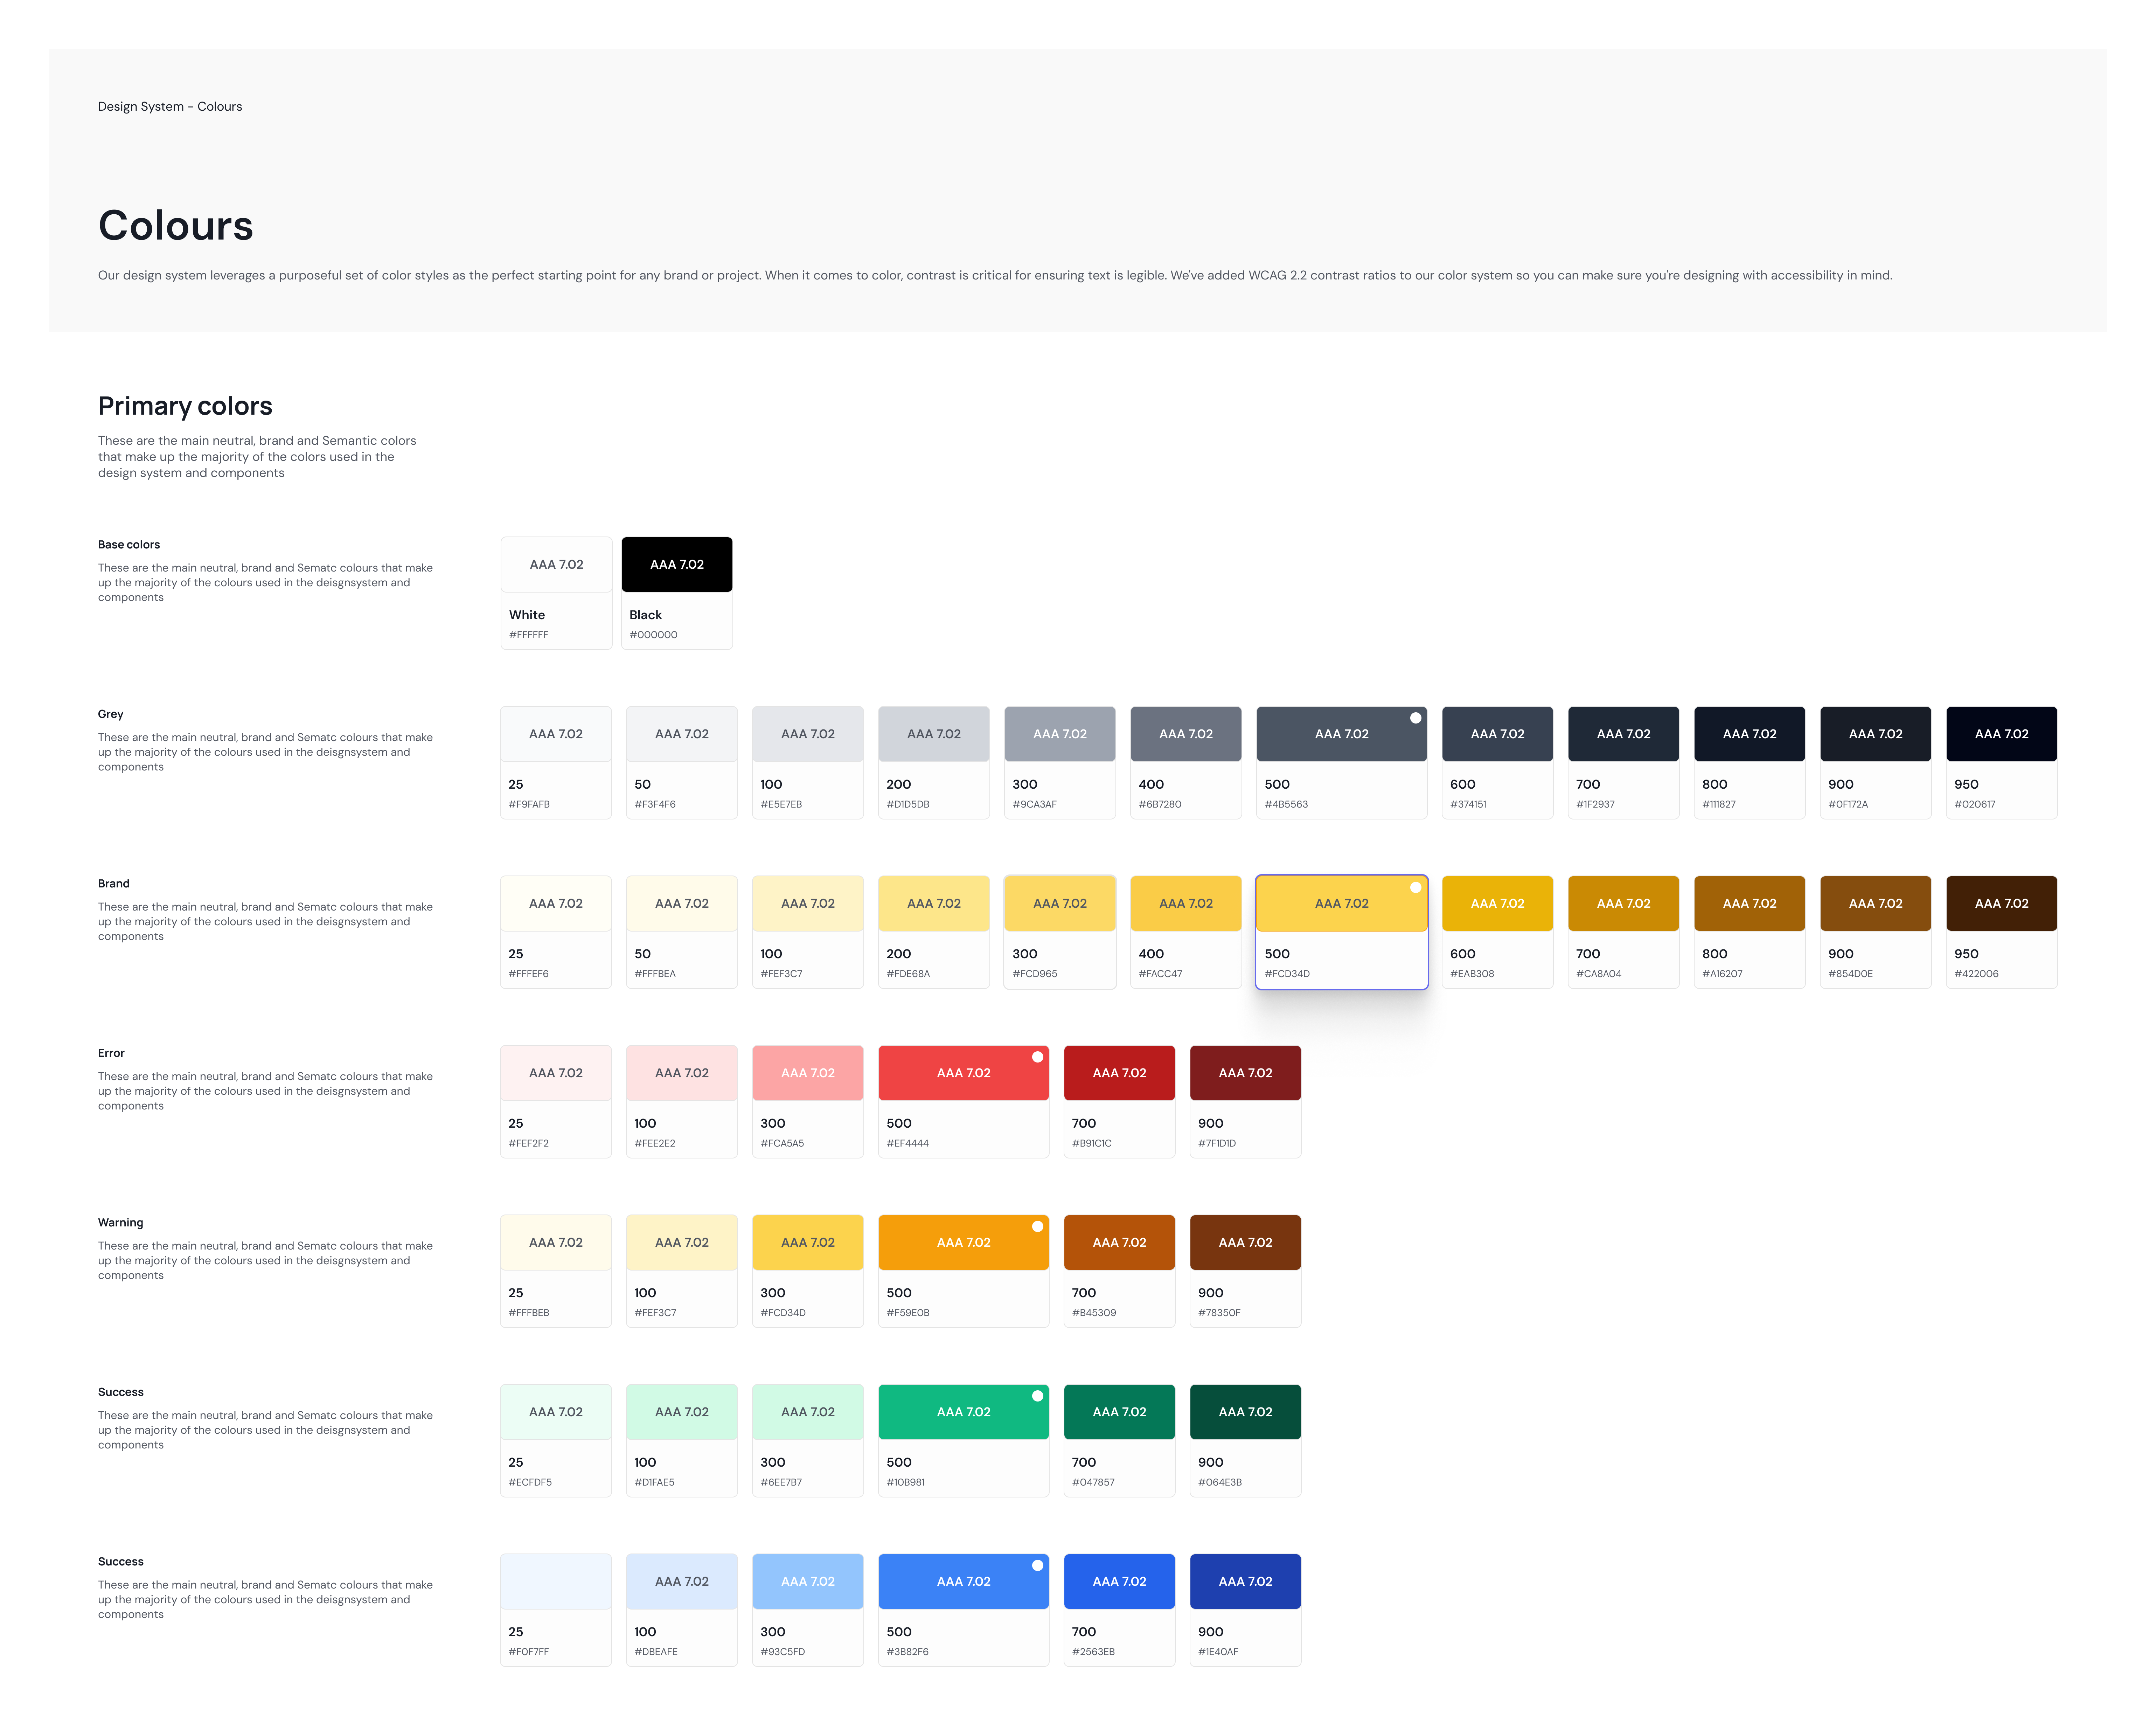Click the Colours page heading
Image resolution: width=2156 pixels, height=1716 pixels.
[176, 226]
